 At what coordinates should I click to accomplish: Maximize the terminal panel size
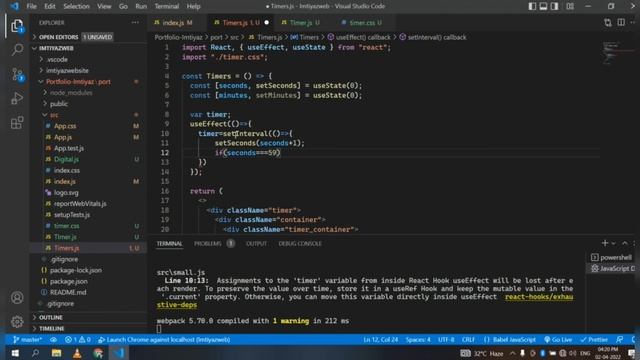coord(624,243)
